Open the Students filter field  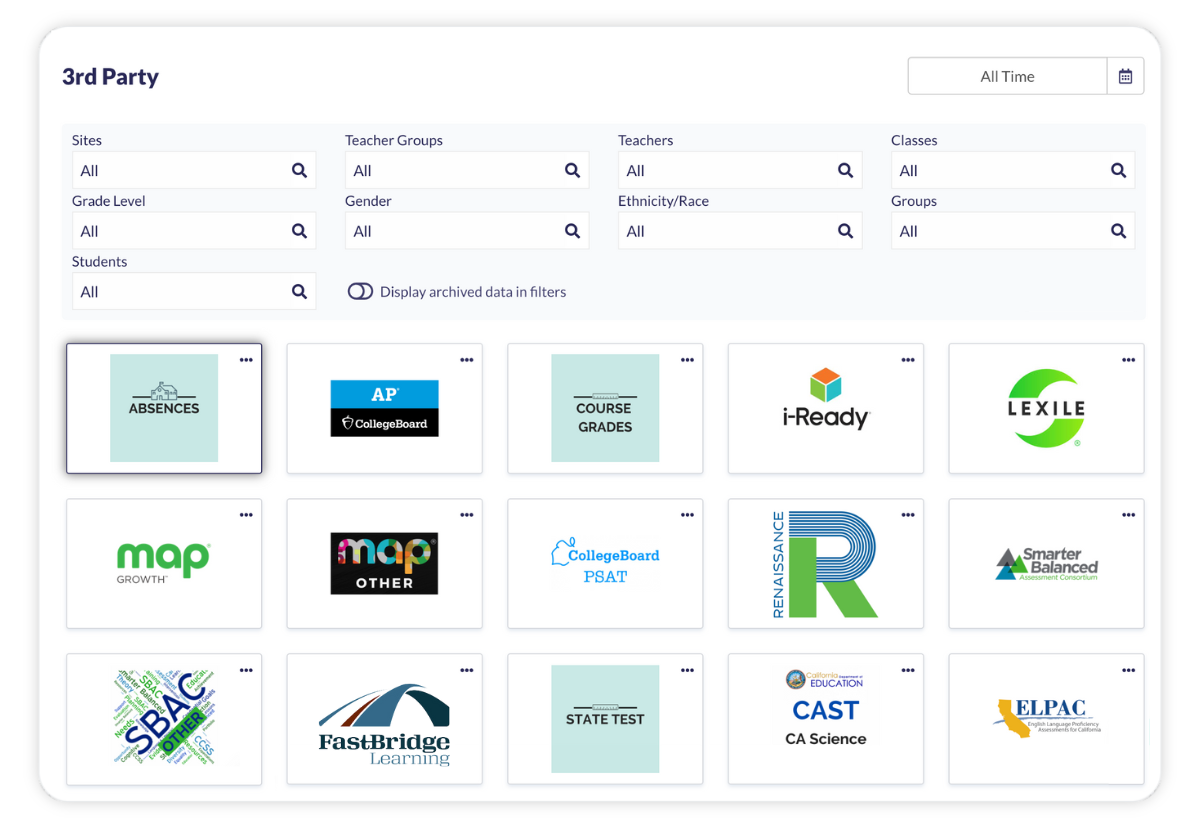pos(194,292)
